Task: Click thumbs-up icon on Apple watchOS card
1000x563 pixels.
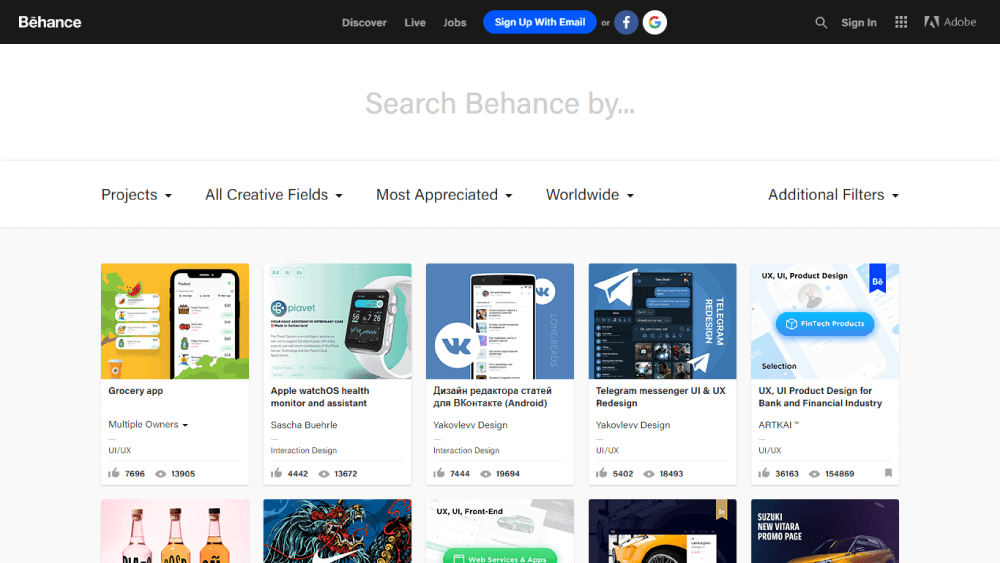Action: (x=276, y=473)
